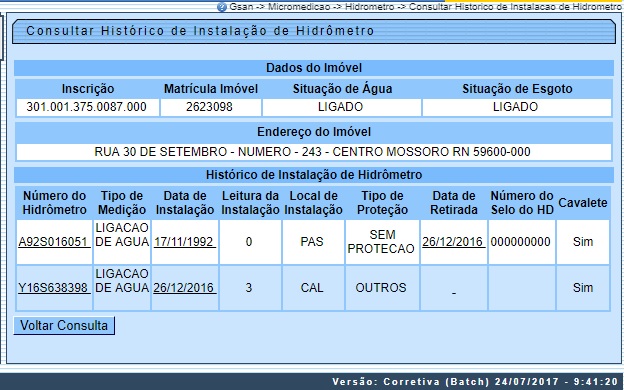Click SEM PROTECAO protection type cell
This screenshot has width=624, height=390.
(x=381, y=242)
